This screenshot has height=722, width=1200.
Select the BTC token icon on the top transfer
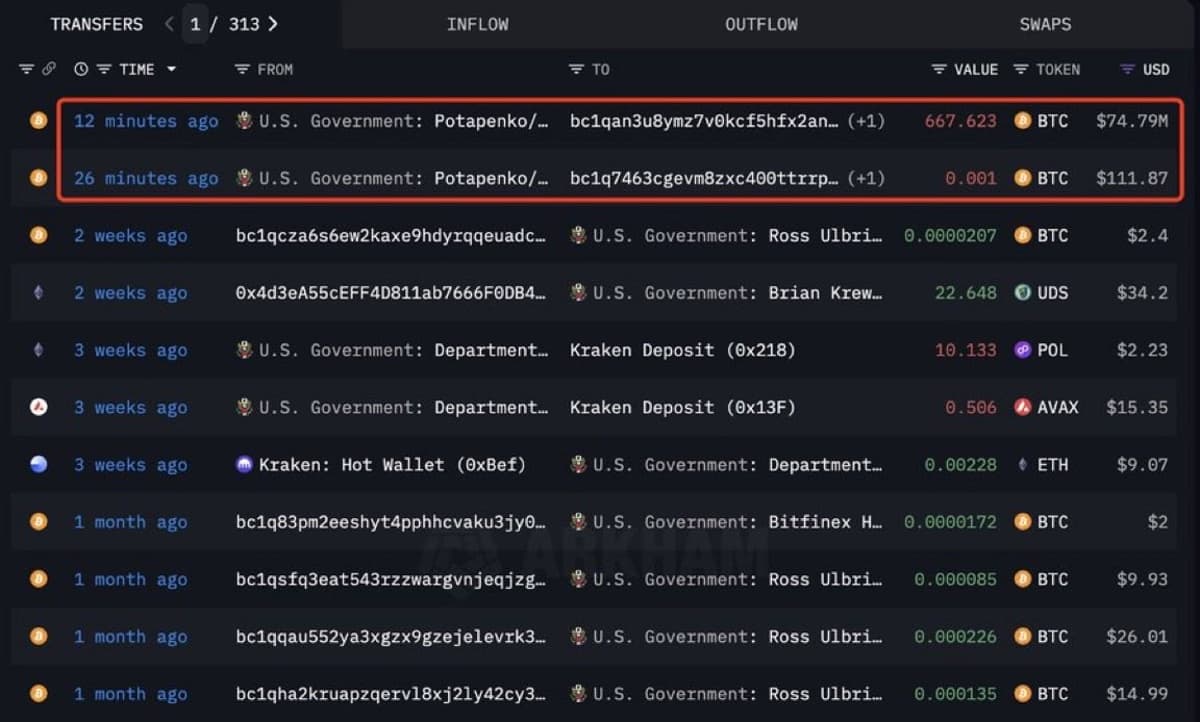click(1021, 121)
